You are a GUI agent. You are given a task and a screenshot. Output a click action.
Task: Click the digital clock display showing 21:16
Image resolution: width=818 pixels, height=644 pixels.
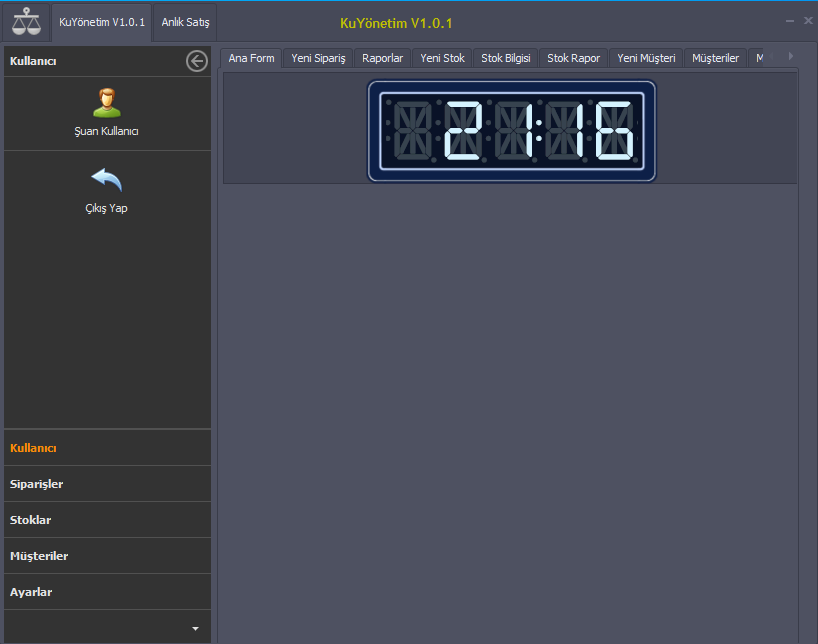tap(511, 128)
